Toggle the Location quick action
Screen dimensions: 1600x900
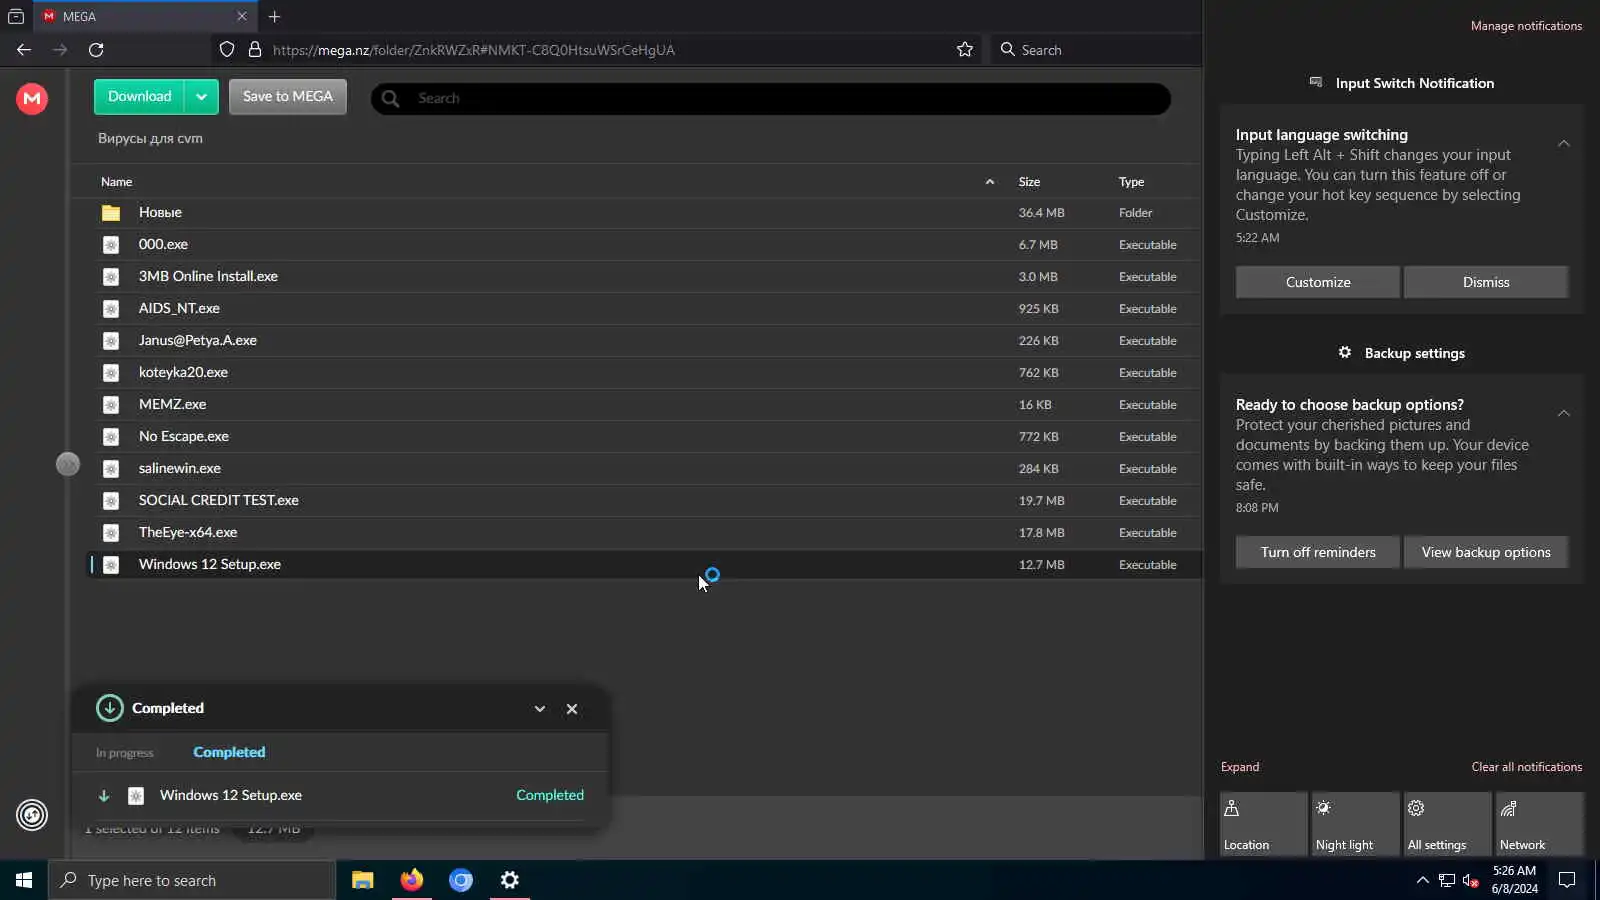pos(1263,824)
